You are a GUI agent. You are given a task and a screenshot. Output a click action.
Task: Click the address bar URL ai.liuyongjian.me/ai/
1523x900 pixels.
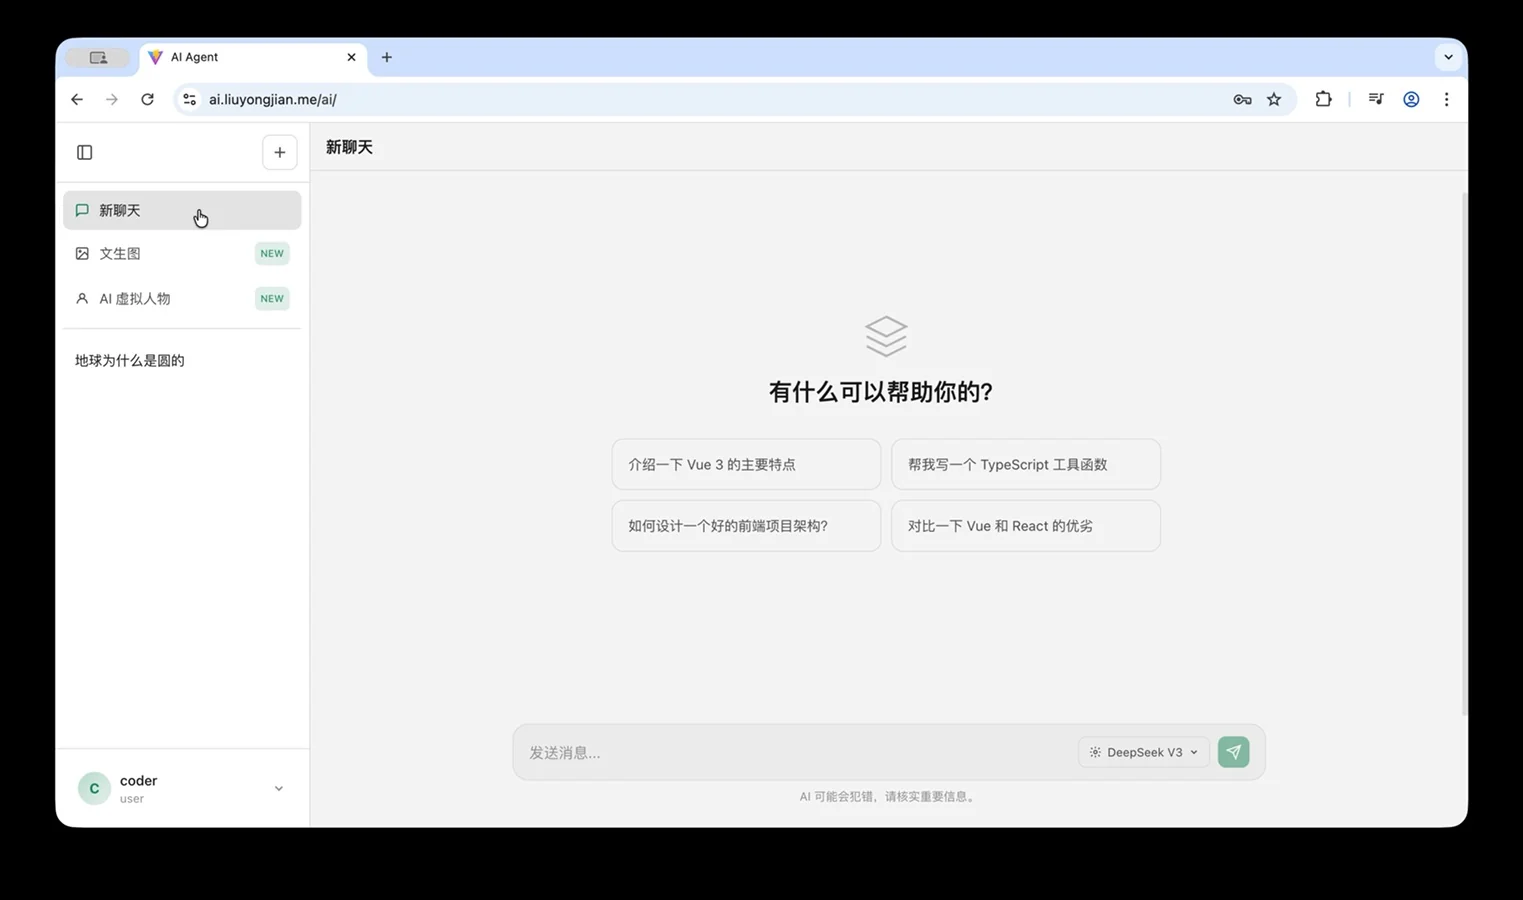[x=273, y=99]
